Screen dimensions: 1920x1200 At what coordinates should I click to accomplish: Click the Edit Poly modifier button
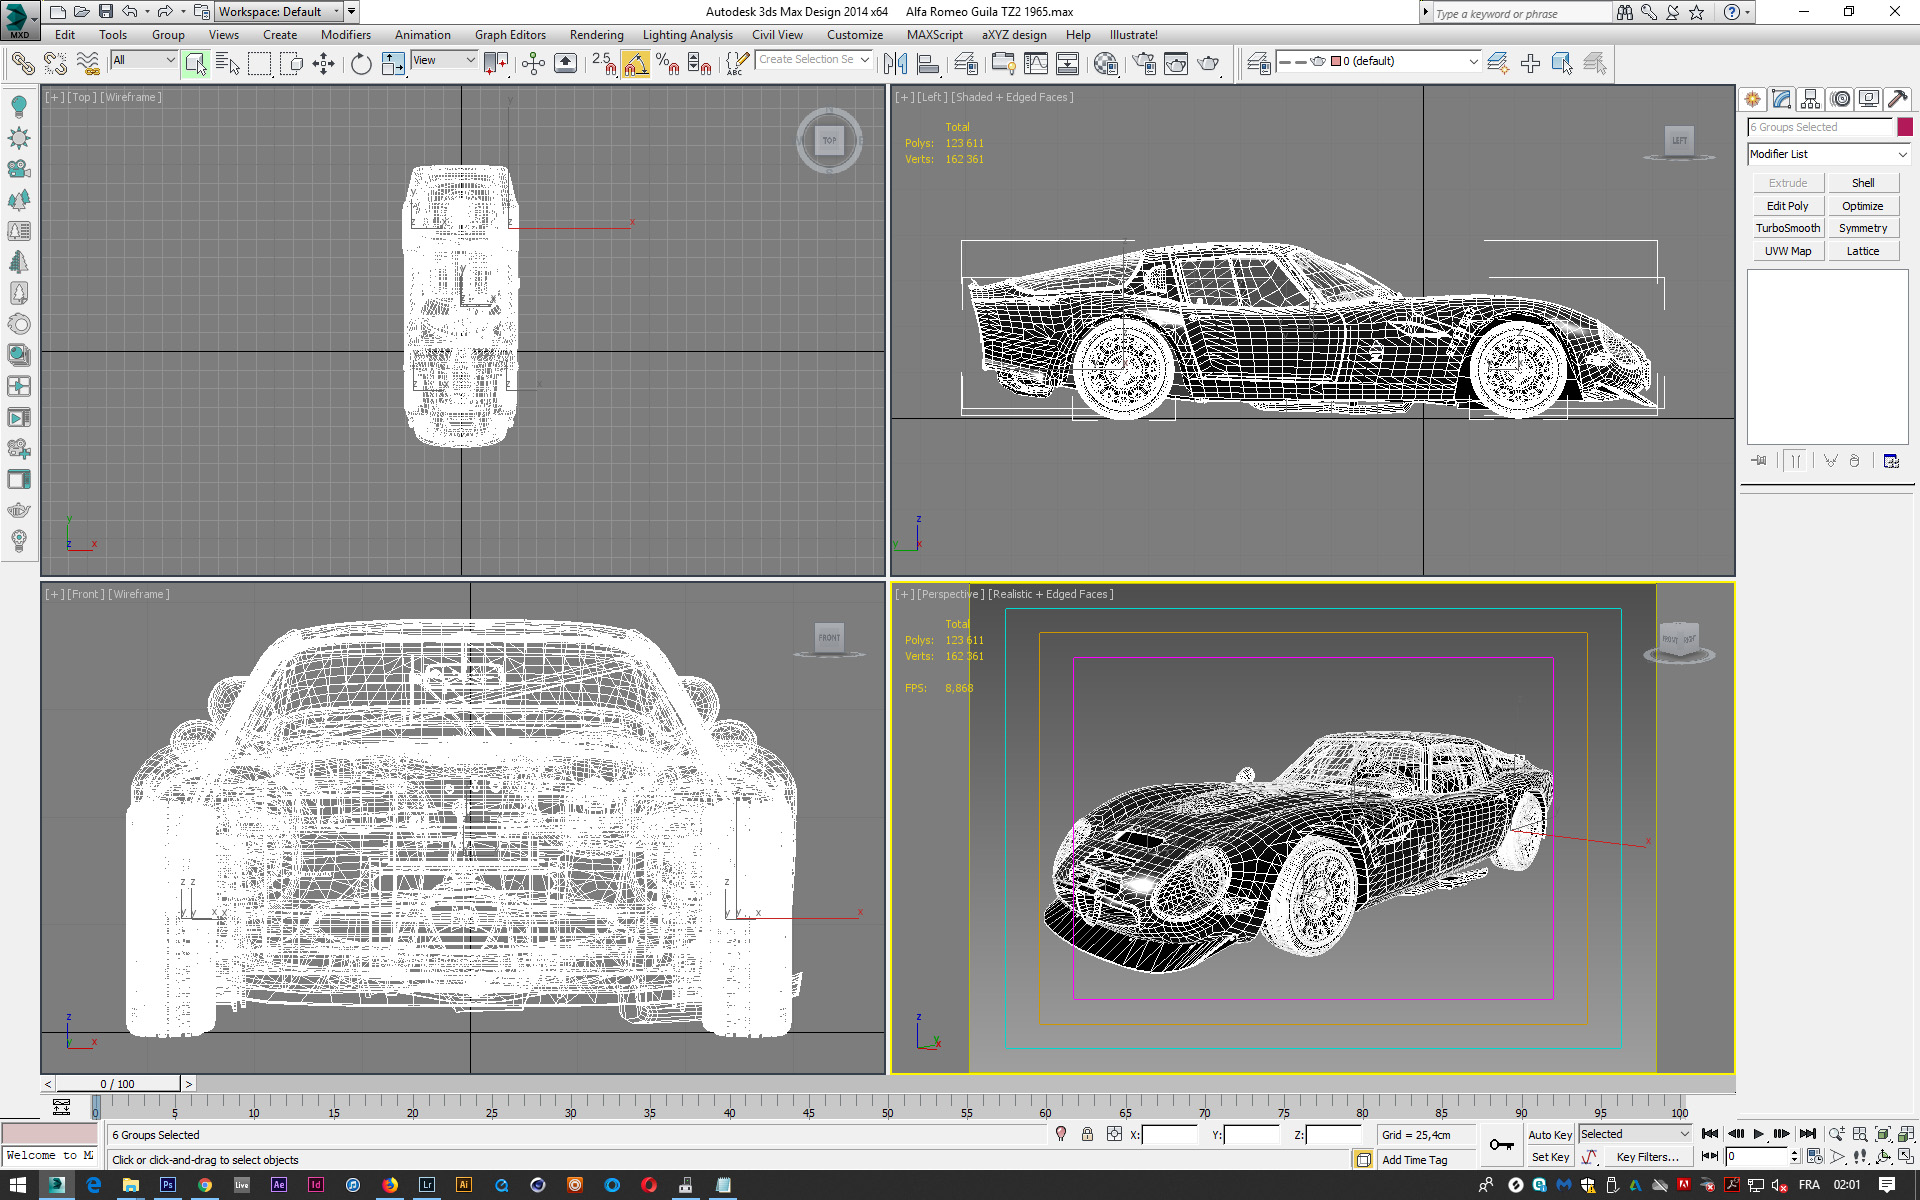(x=1788, y=206)
